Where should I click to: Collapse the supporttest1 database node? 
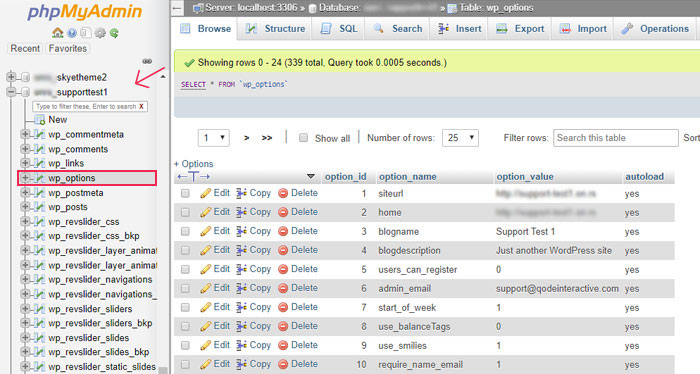tap(11, 92)
